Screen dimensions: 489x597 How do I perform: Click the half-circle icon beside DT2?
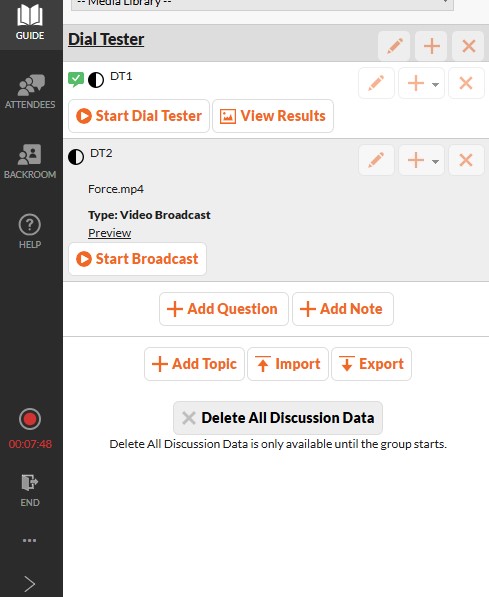(76, 157)
